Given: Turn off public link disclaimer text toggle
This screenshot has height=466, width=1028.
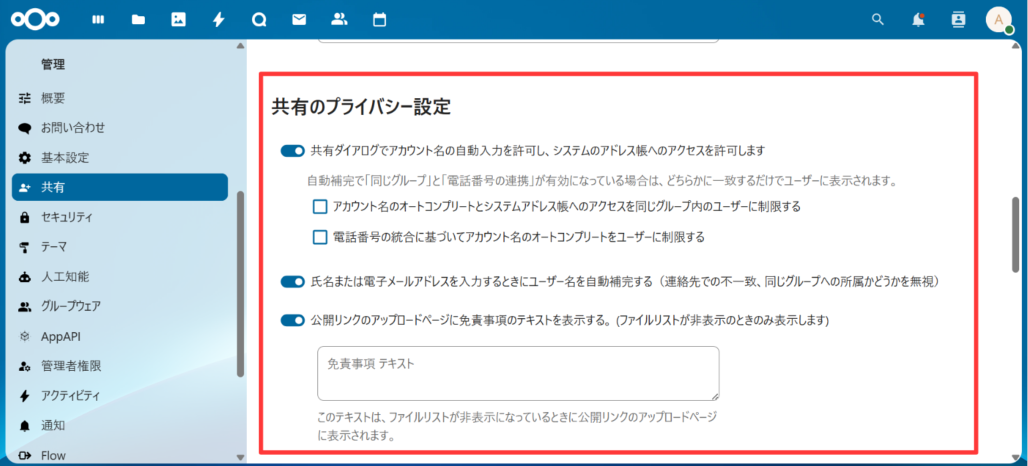Looking at the screenshot, I should [292, 321].
